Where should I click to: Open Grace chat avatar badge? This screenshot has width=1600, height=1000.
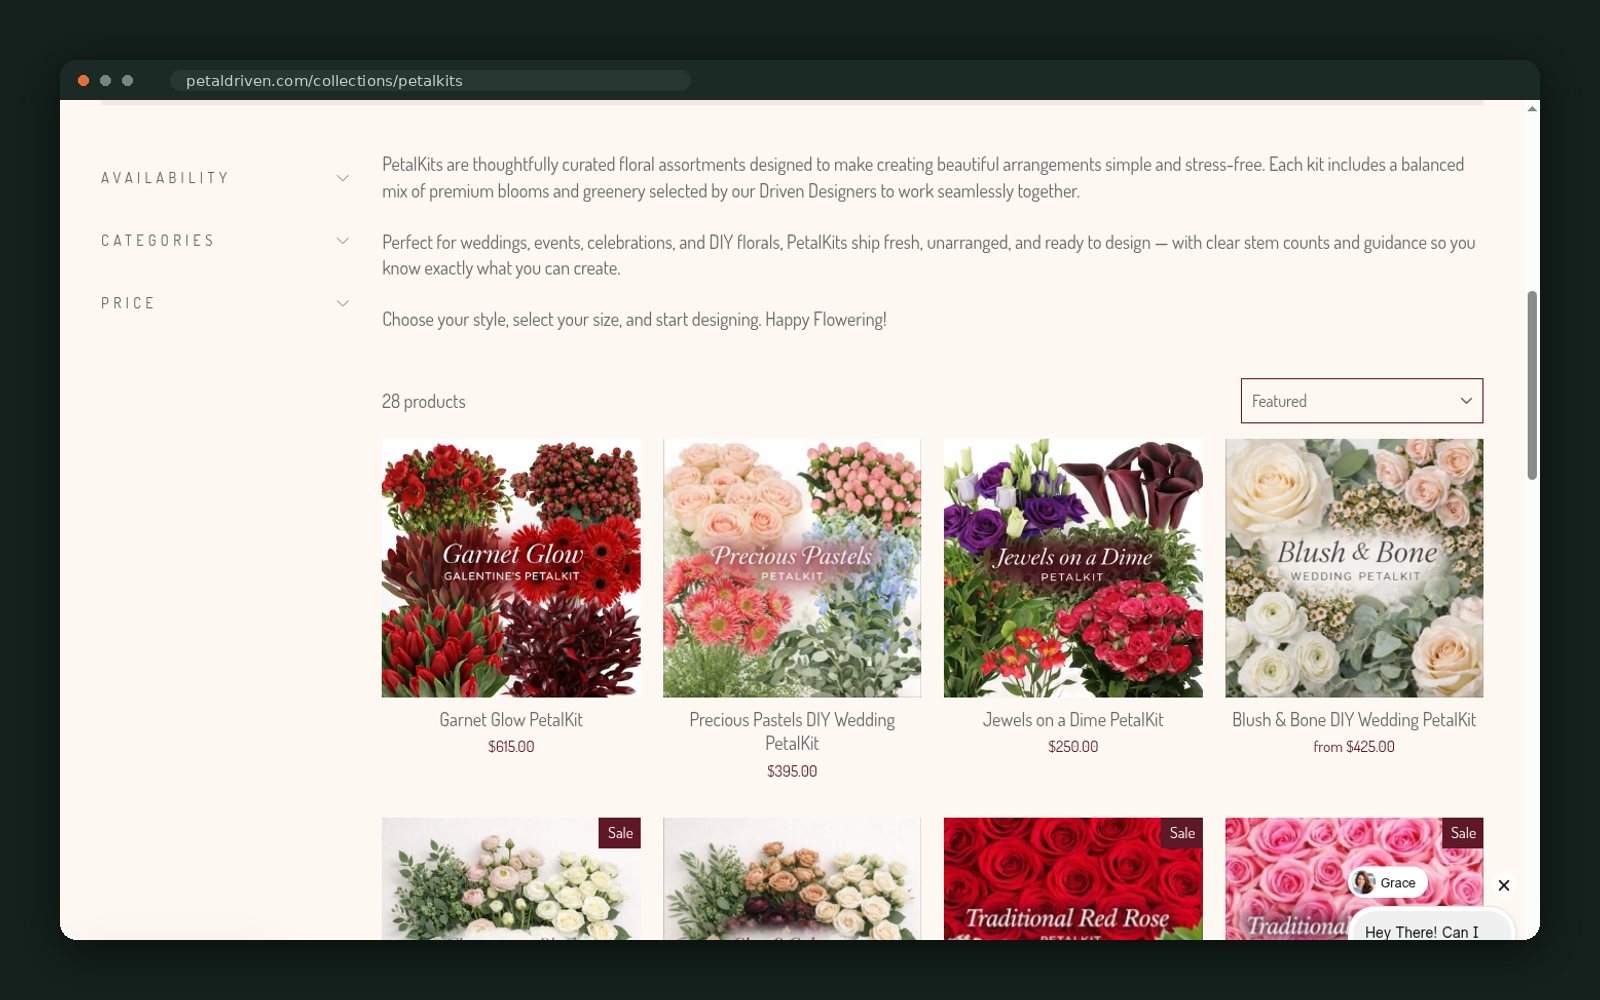tap(1387, 882)
